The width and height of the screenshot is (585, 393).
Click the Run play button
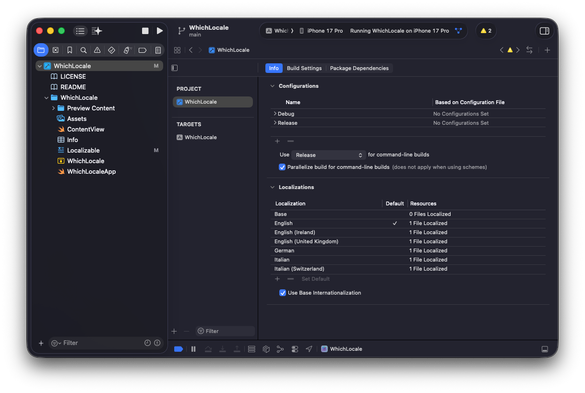point(160,31)
